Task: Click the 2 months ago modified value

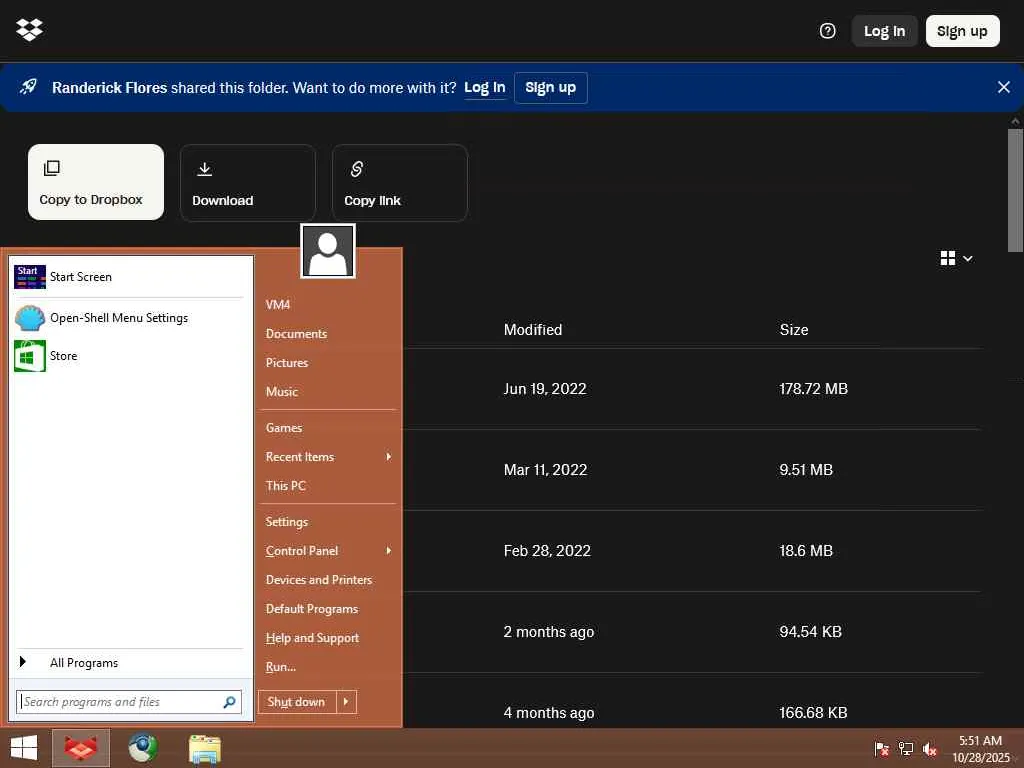Action: (549, 632)
